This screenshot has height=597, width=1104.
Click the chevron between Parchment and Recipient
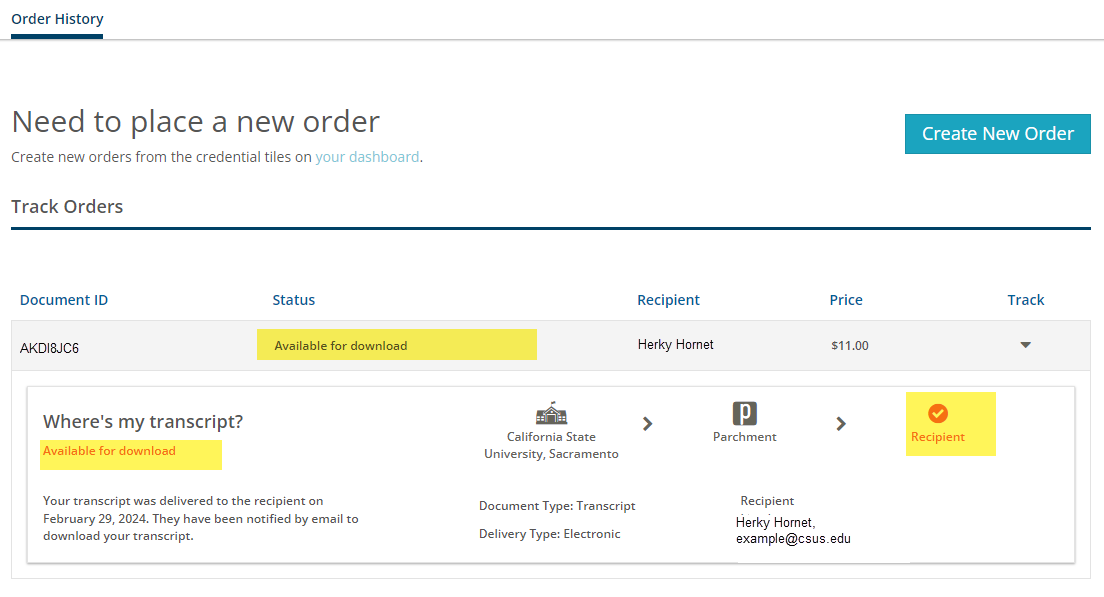click(x=841, y=423)
